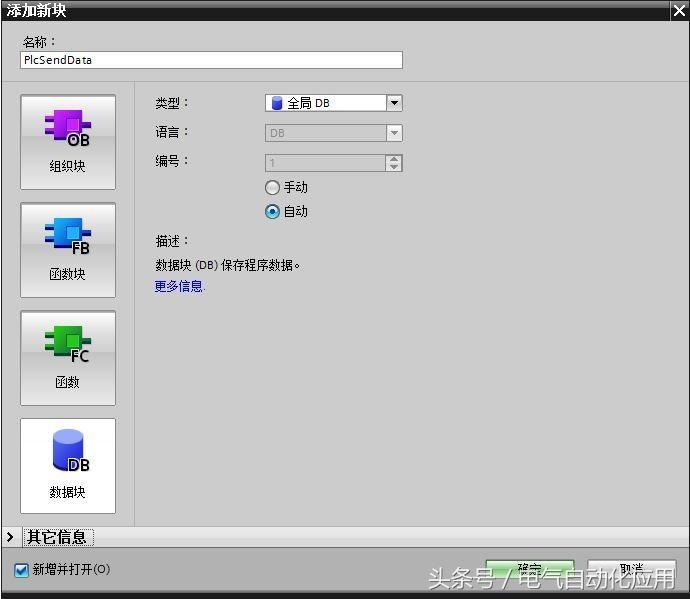
Task: Choose the 手动 manual numbering radio button
Action: pos(272,187)
